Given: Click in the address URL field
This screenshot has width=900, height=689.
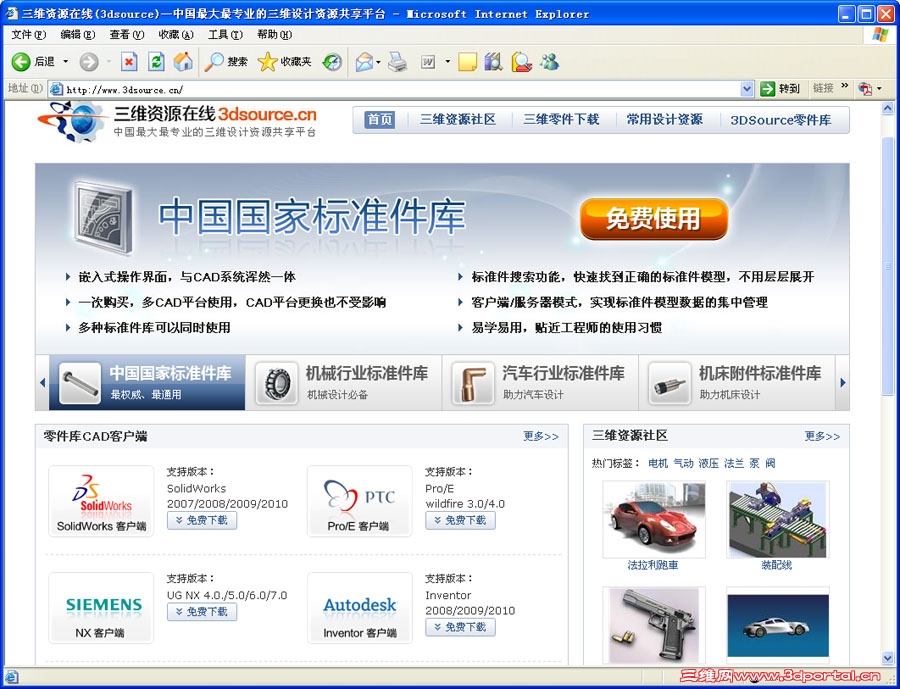Looking at the screenshot, I should point(402,89).
